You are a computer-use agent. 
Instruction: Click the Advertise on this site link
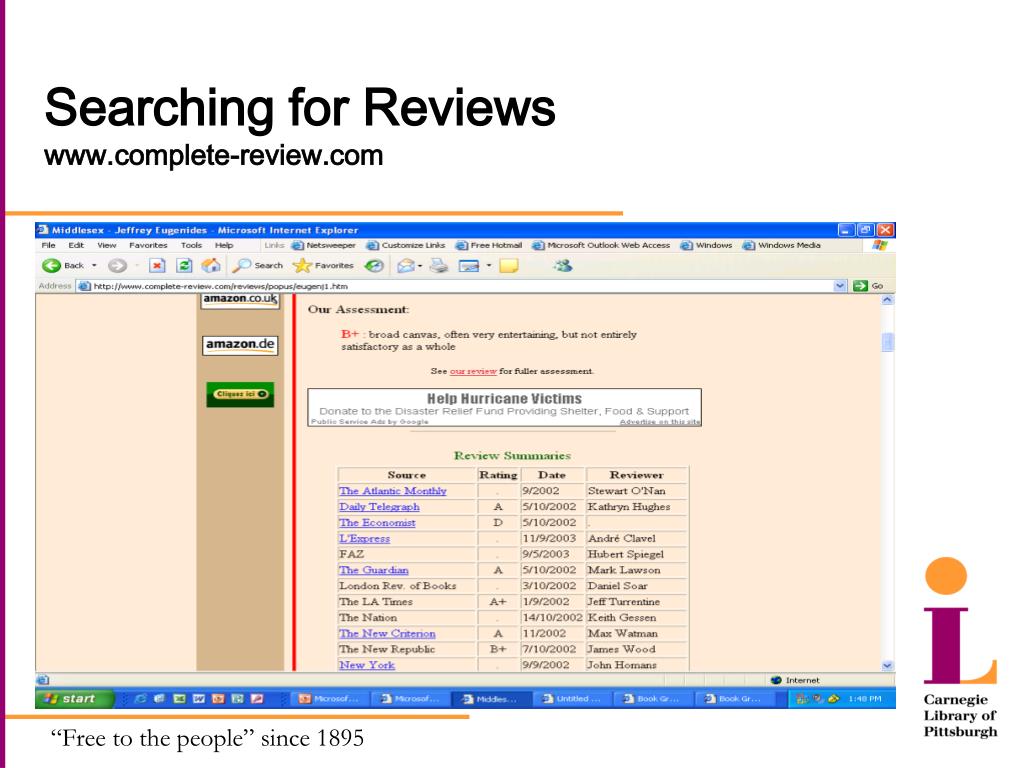pos(660,422)
